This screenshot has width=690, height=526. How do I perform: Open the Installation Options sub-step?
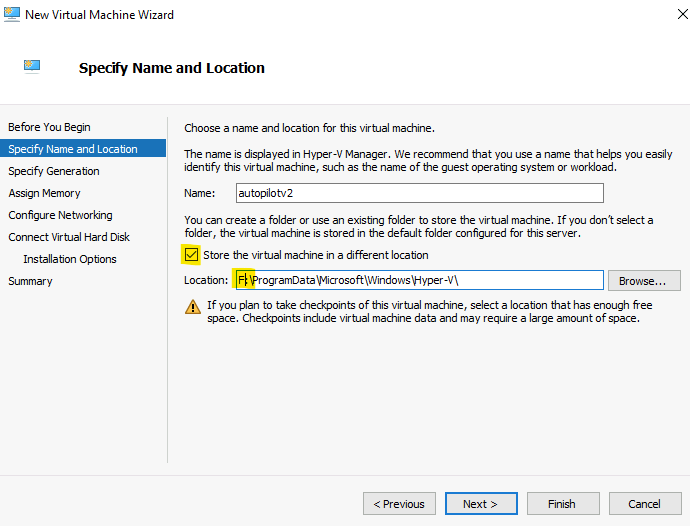point(70,259)
